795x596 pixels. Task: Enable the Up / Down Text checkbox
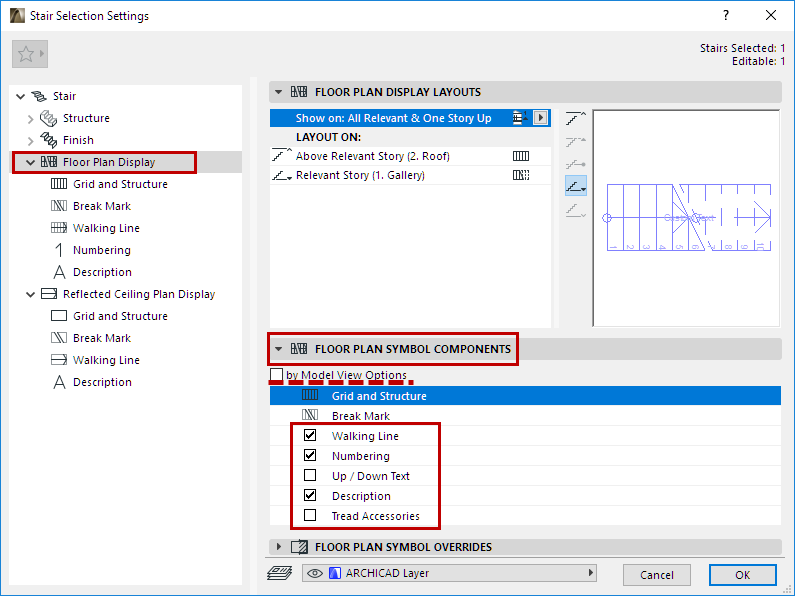pyautogui.click(x=310, y=475)
